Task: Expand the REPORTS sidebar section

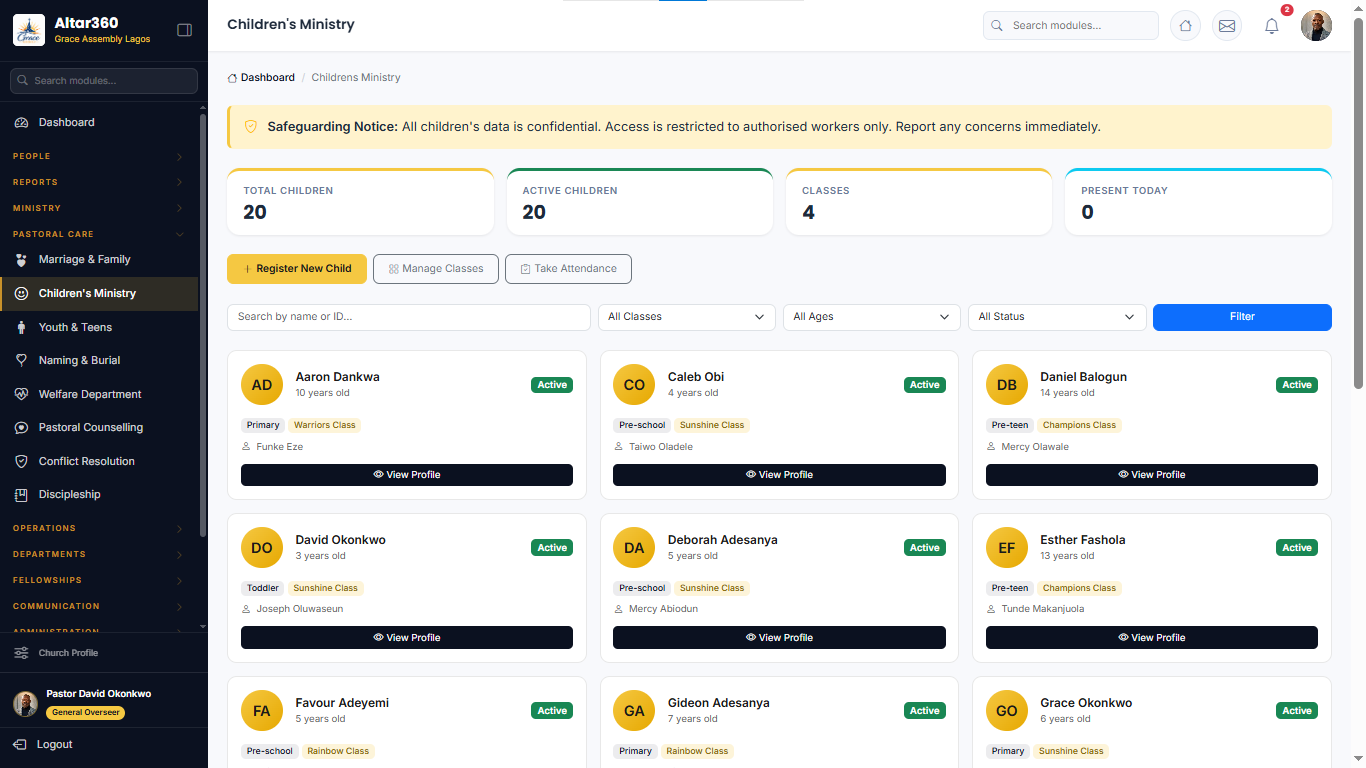Action: tap(98, 182)
